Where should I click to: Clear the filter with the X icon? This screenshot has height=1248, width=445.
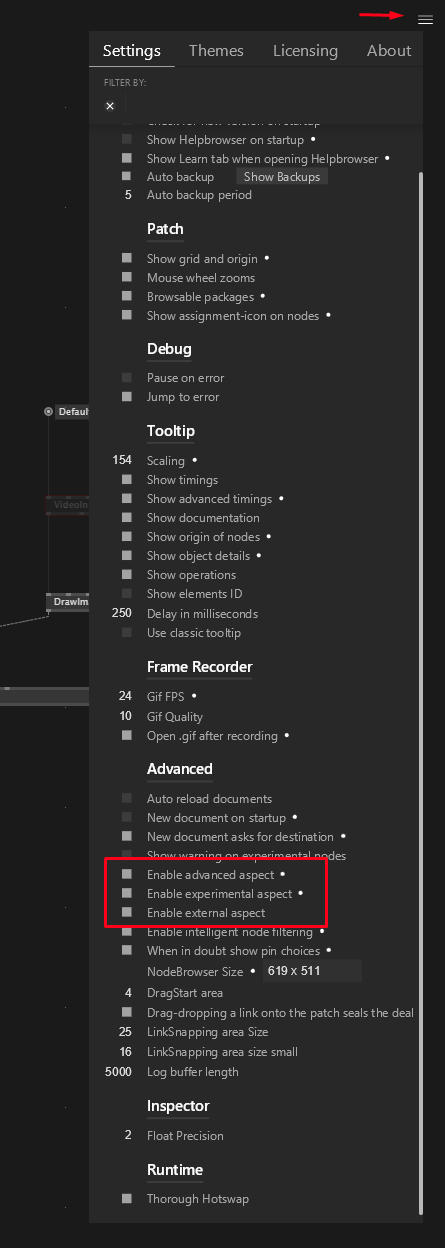110,106
